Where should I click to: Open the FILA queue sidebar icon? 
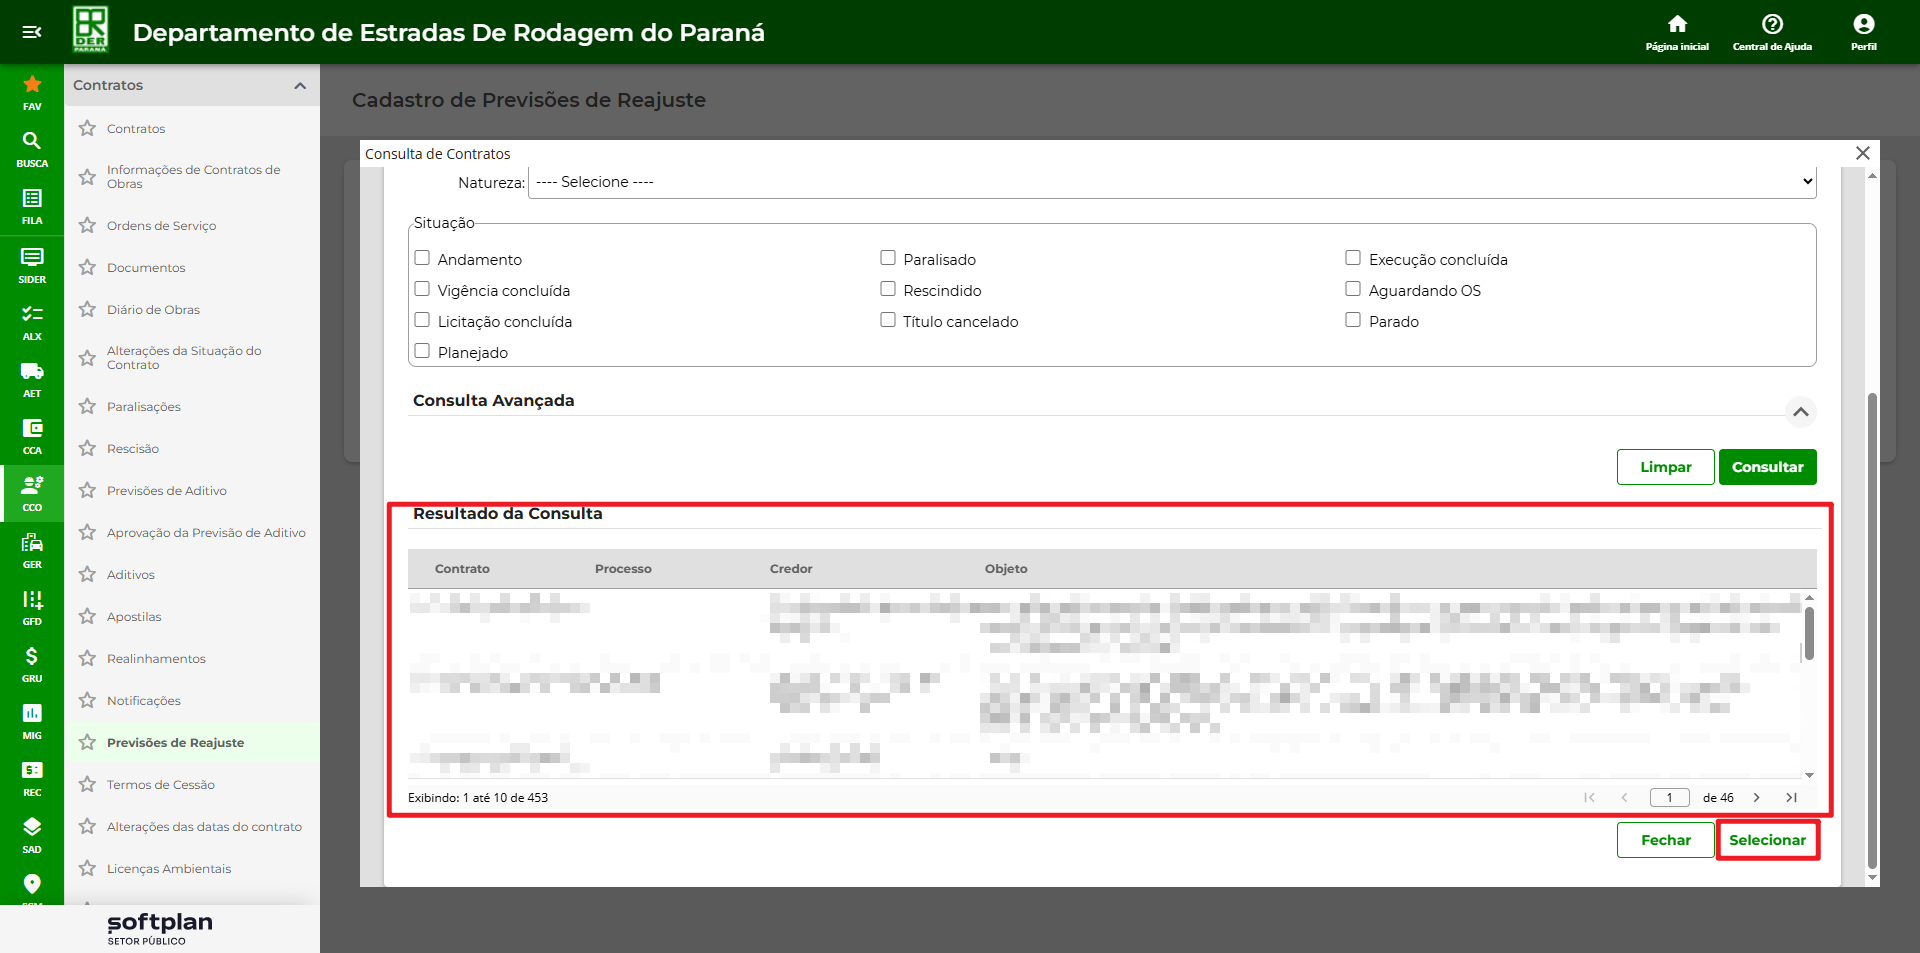tap(32, 205)
